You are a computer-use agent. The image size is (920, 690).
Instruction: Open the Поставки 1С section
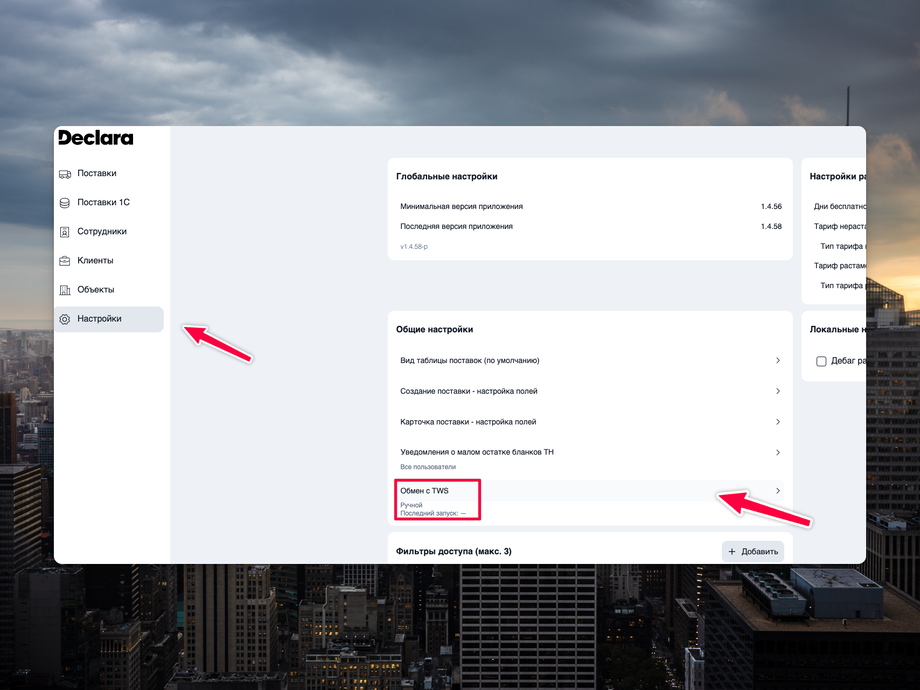click(x=109, y=202)
